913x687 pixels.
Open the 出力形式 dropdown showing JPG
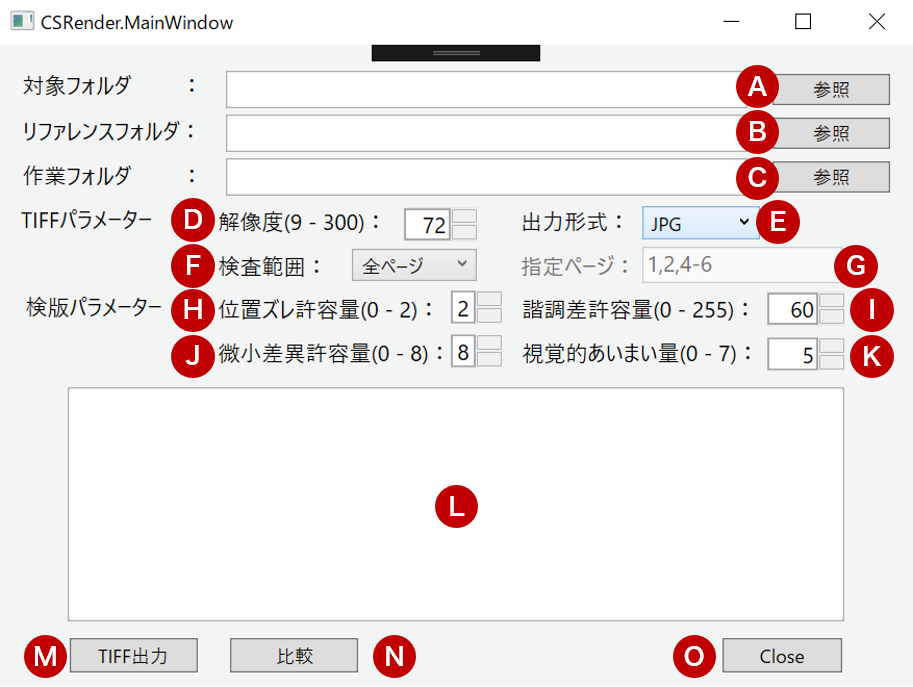(x=700, y=222)
